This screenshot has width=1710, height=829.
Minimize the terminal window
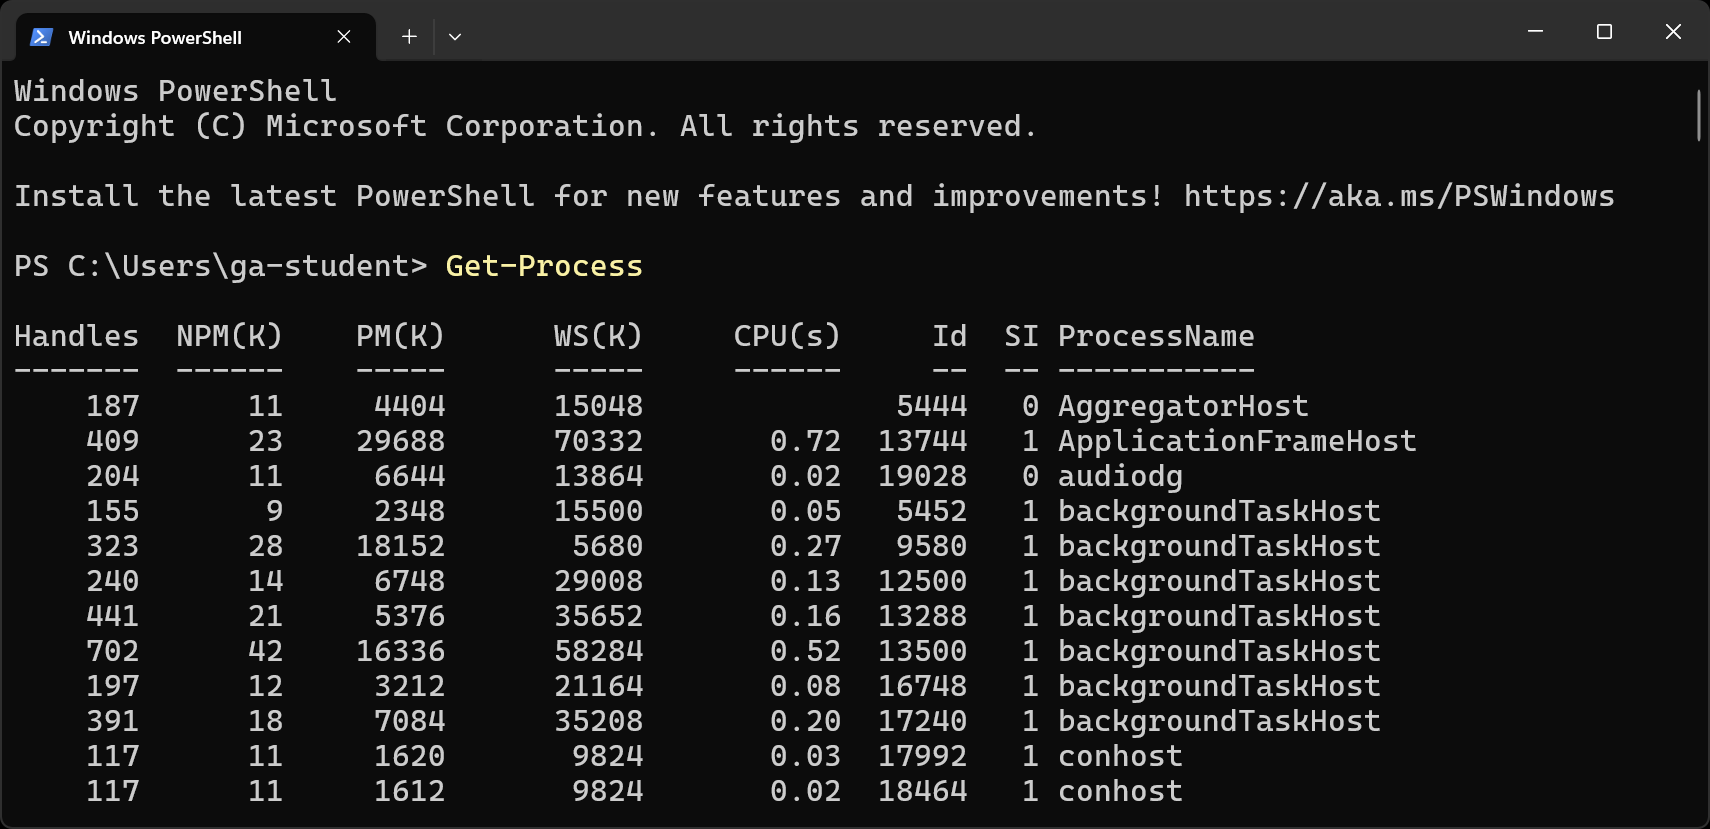pos(1536,31)
